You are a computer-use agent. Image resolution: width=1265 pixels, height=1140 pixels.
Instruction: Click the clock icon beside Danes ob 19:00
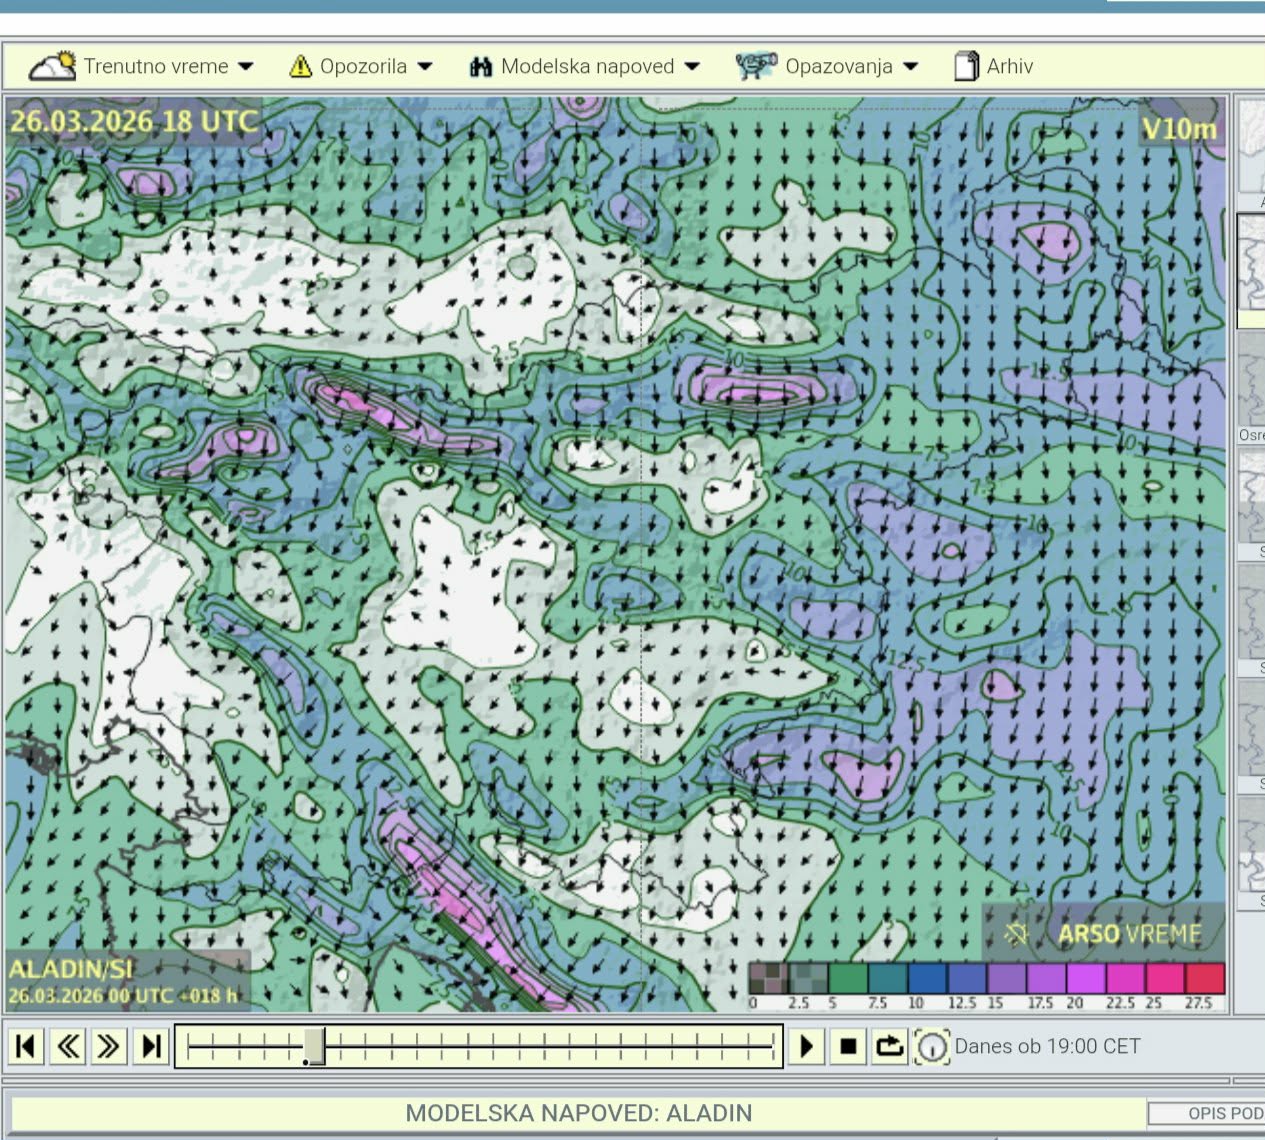coord(931,1047)
